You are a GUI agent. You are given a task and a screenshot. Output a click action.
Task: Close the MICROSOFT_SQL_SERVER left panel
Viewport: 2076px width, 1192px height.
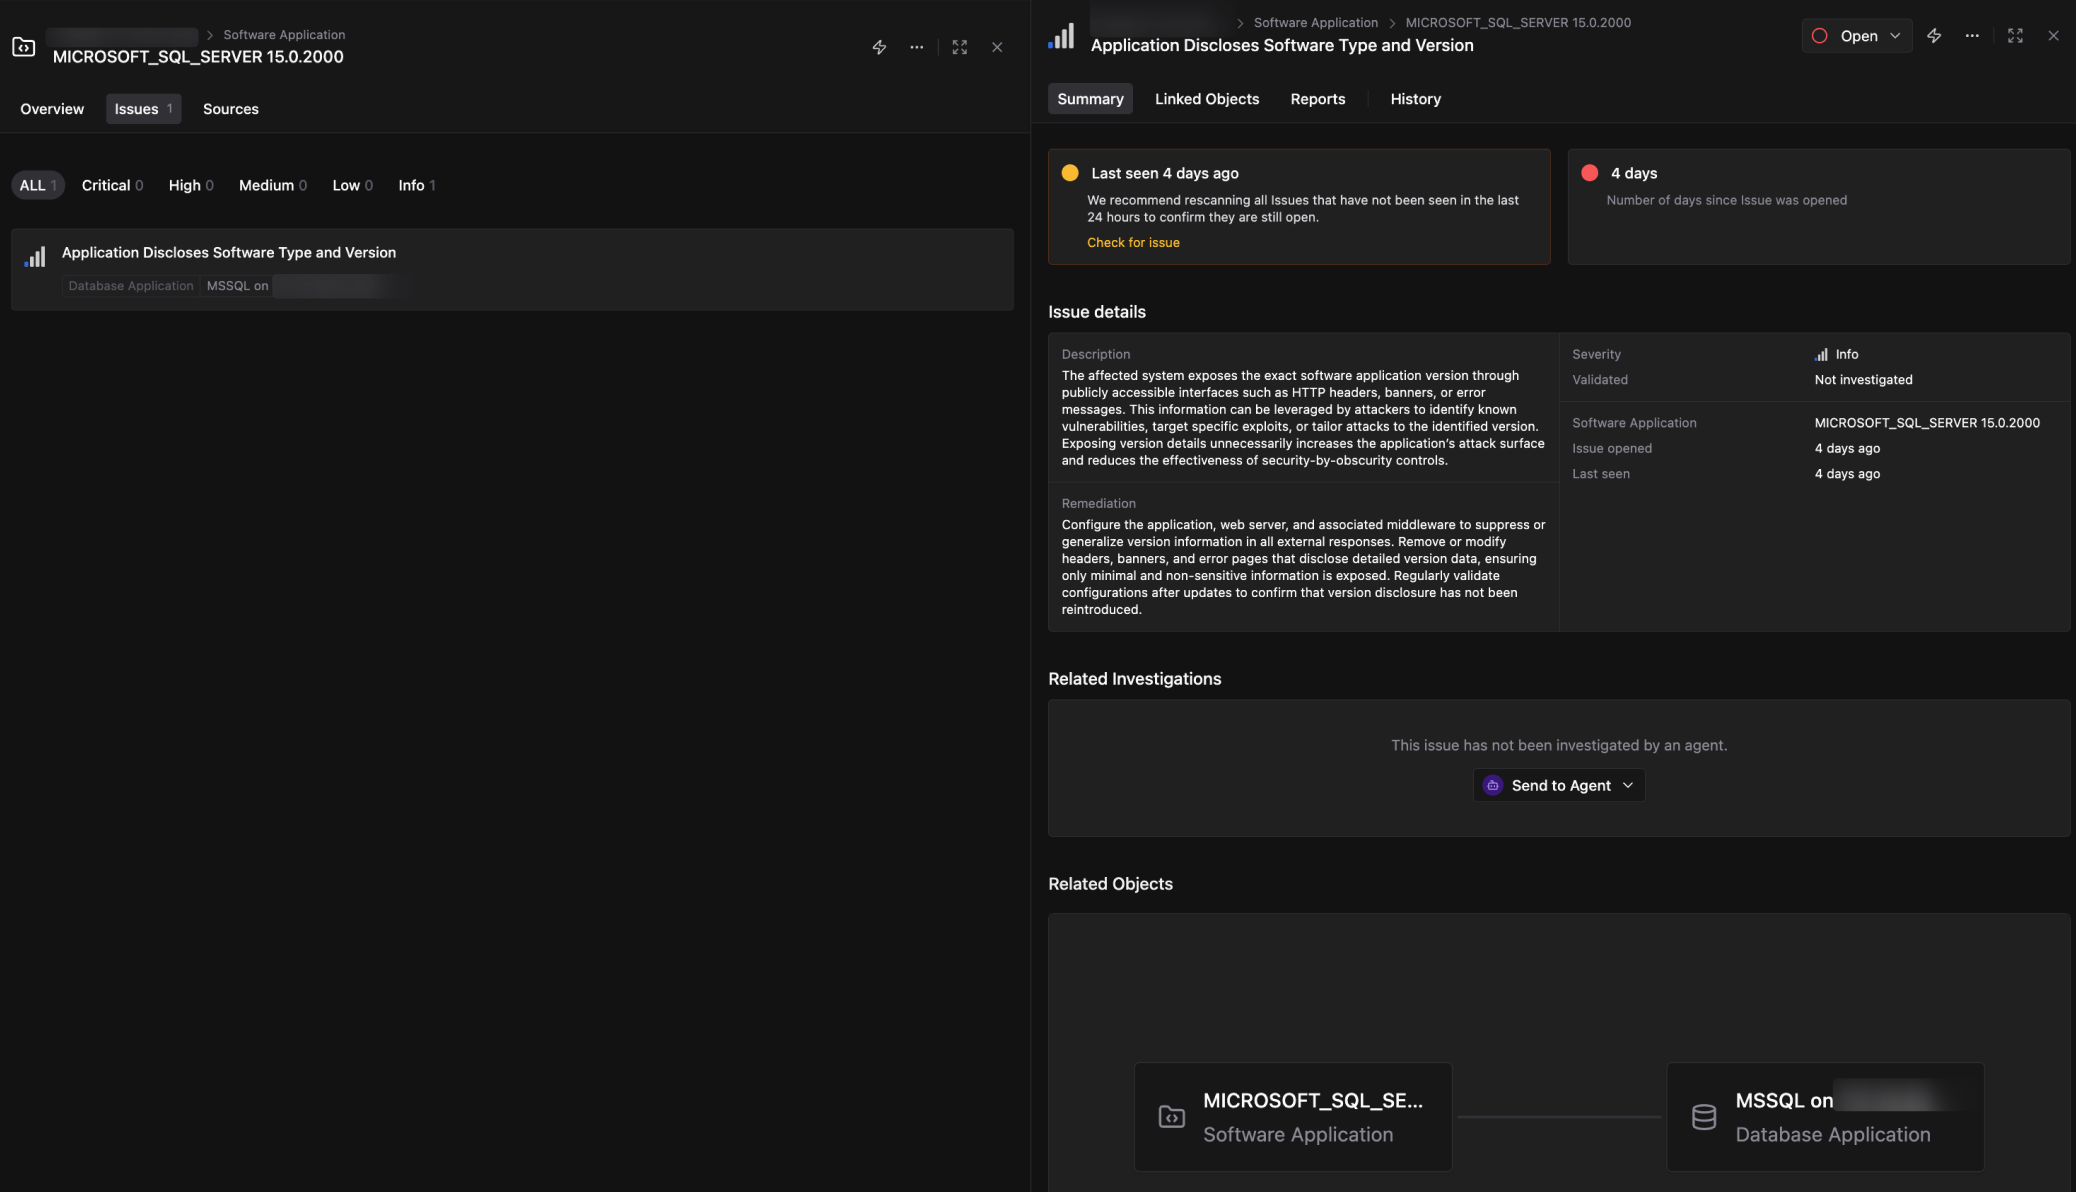click(x=997, y=47)
